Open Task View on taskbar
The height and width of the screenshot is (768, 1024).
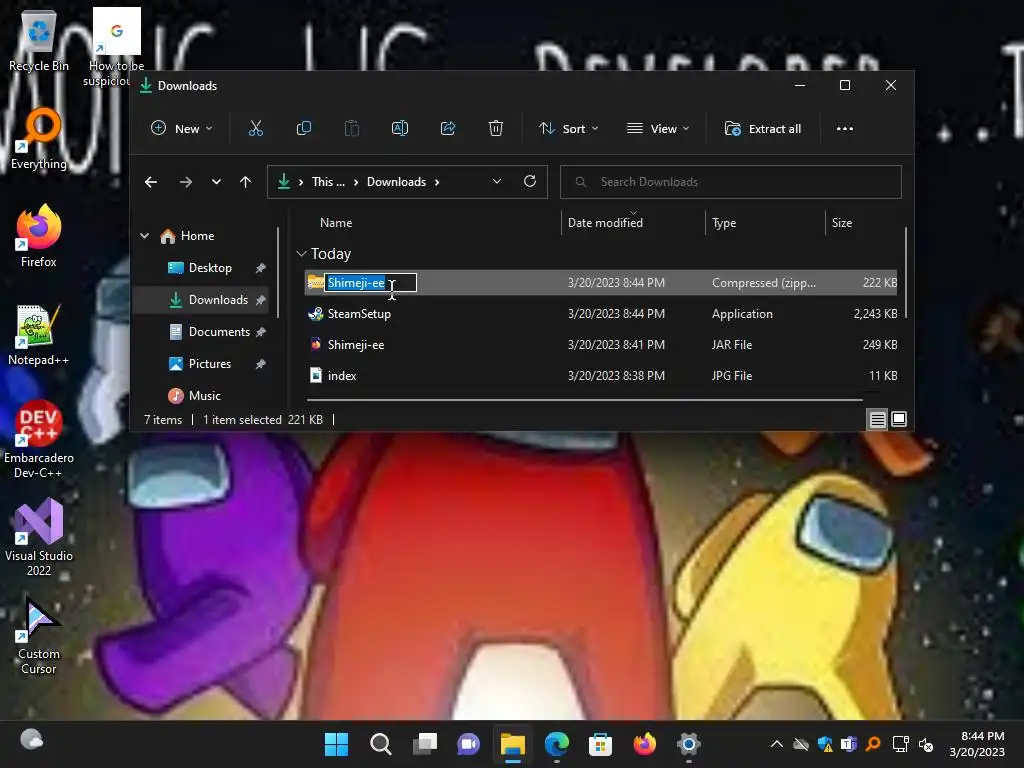point(424,744)
